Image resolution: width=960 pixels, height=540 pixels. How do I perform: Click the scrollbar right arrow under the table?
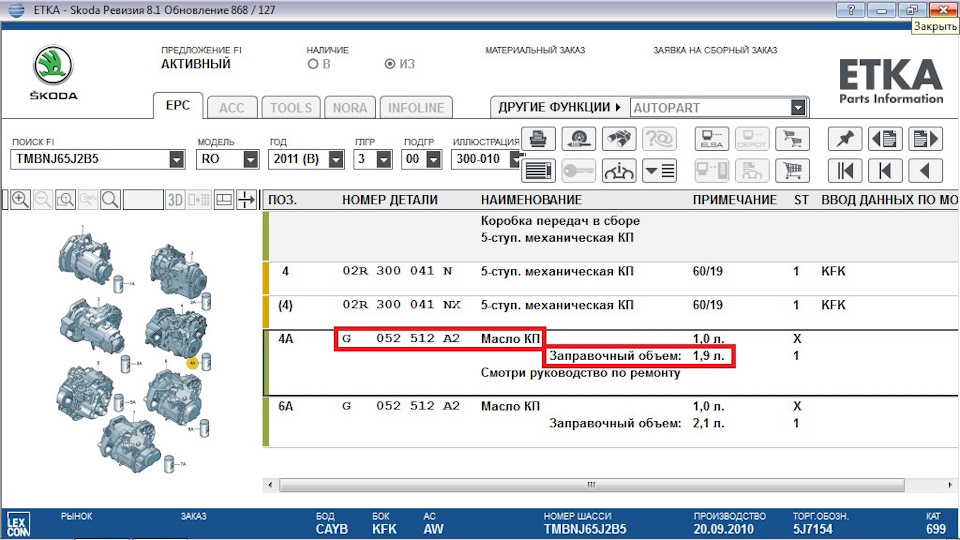(x=950, y=485)
